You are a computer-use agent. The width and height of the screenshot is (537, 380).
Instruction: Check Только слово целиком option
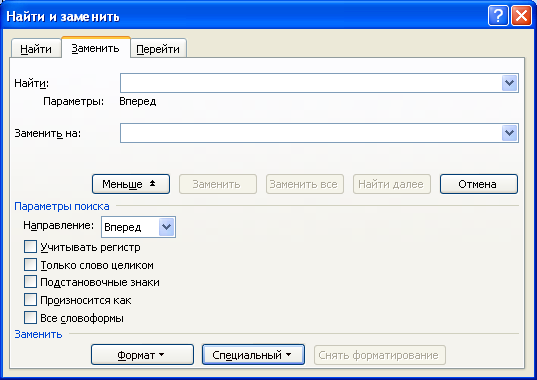pyautogui.click(x=30, y=265)
